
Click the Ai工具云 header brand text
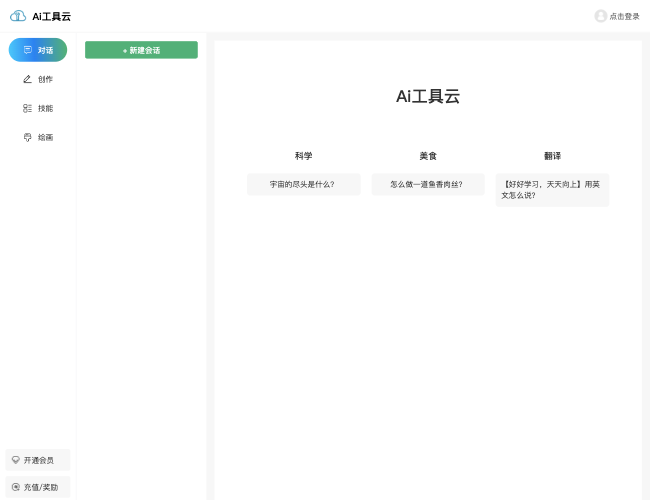pyautogui.click(x=51, y=17)
